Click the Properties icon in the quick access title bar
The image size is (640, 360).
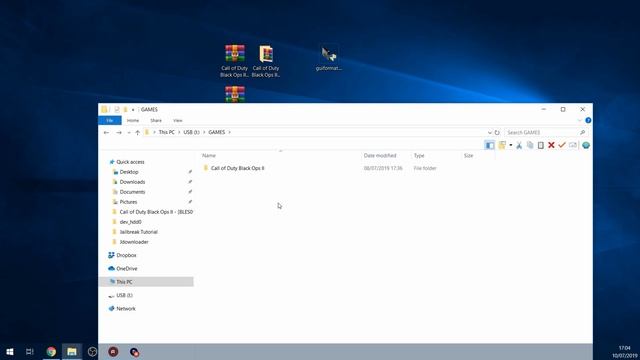point(117,109)
